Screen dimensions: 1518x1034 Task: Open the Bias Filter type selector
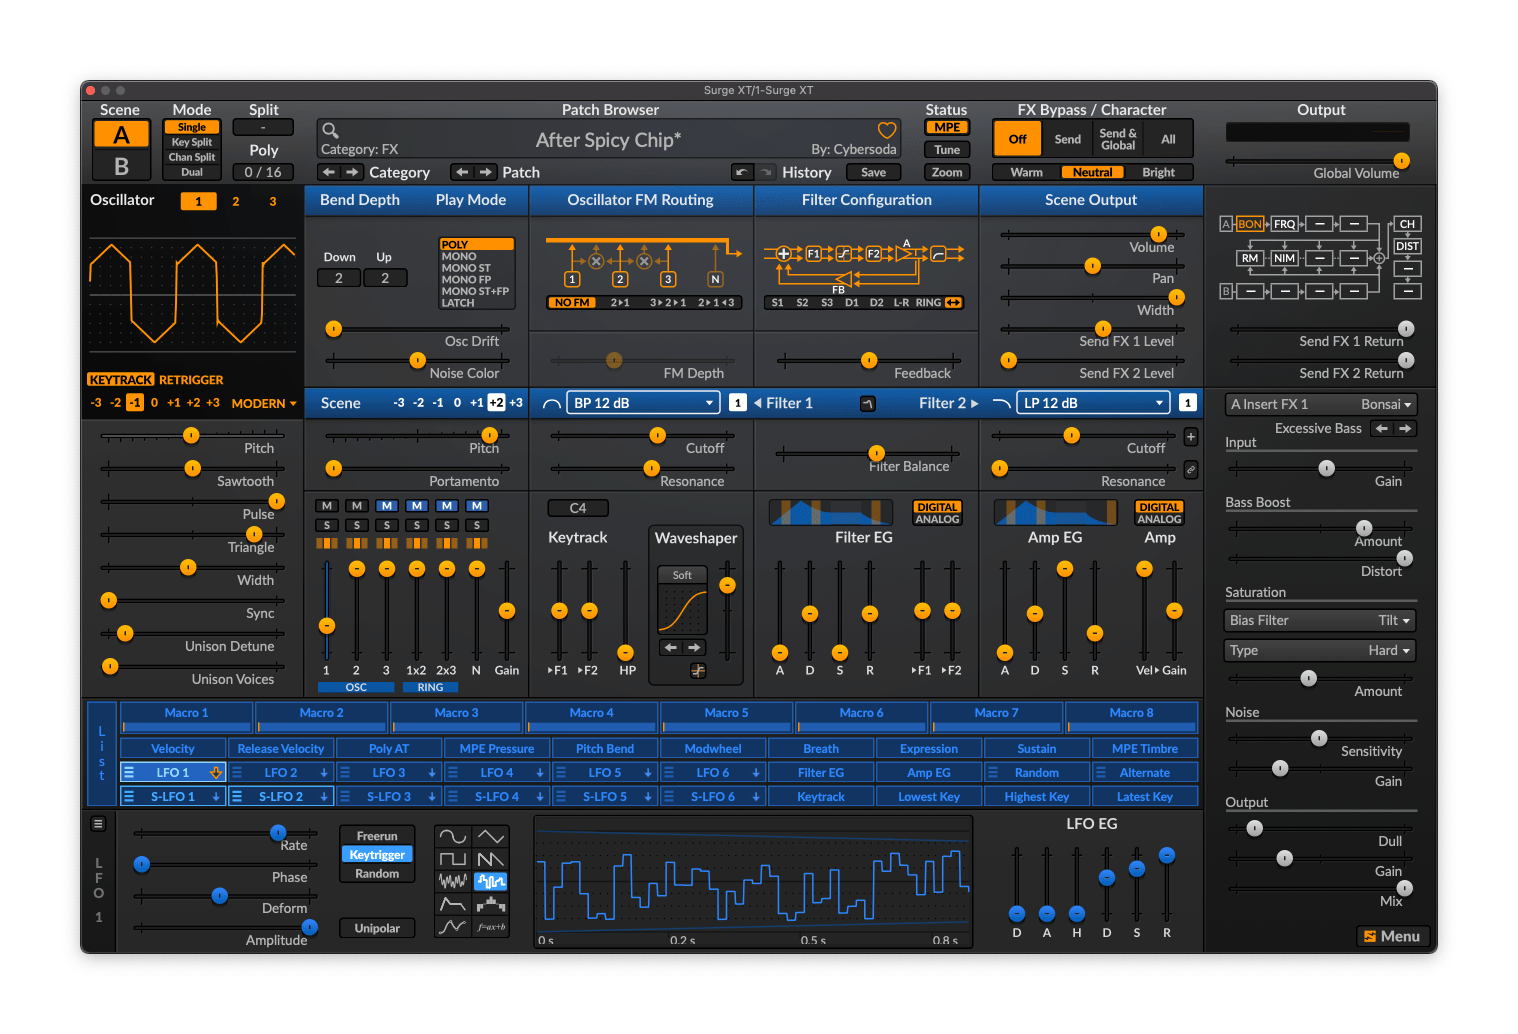click(x=1319, y=620)
